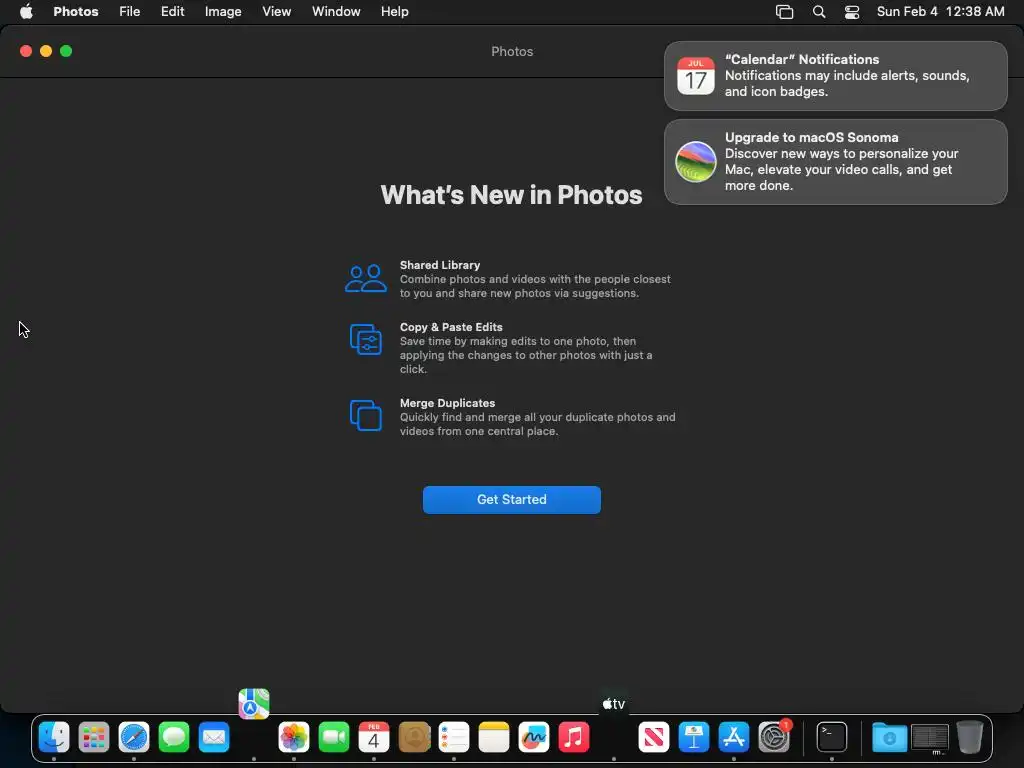Launch Safari from the Dock
This screenshot has width=1024, height=768.
134,737
